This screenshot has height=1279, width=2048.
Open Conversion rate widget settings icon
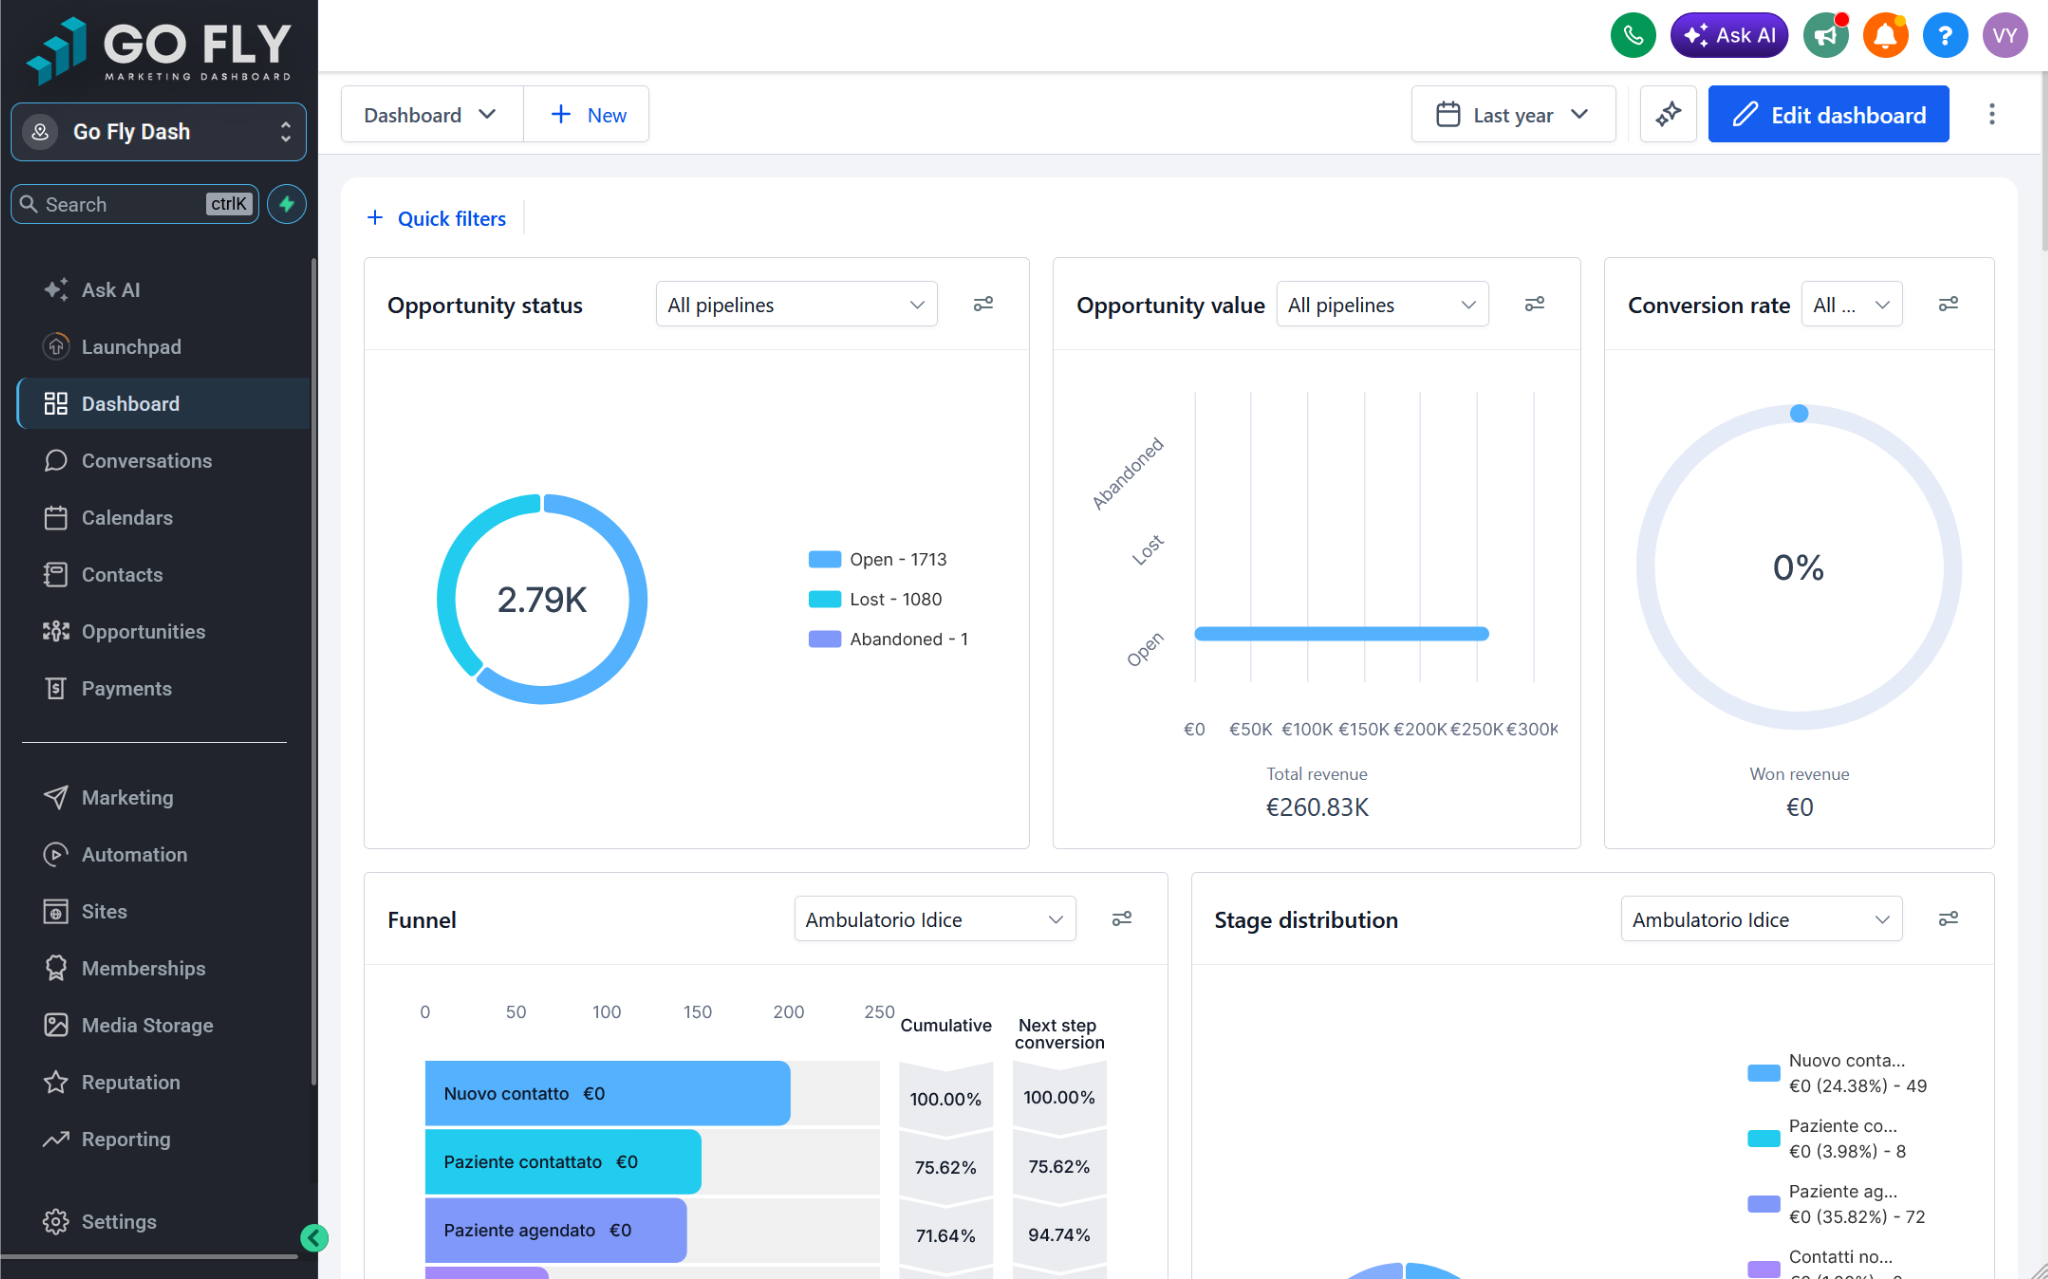click(x=1948, y=304)
